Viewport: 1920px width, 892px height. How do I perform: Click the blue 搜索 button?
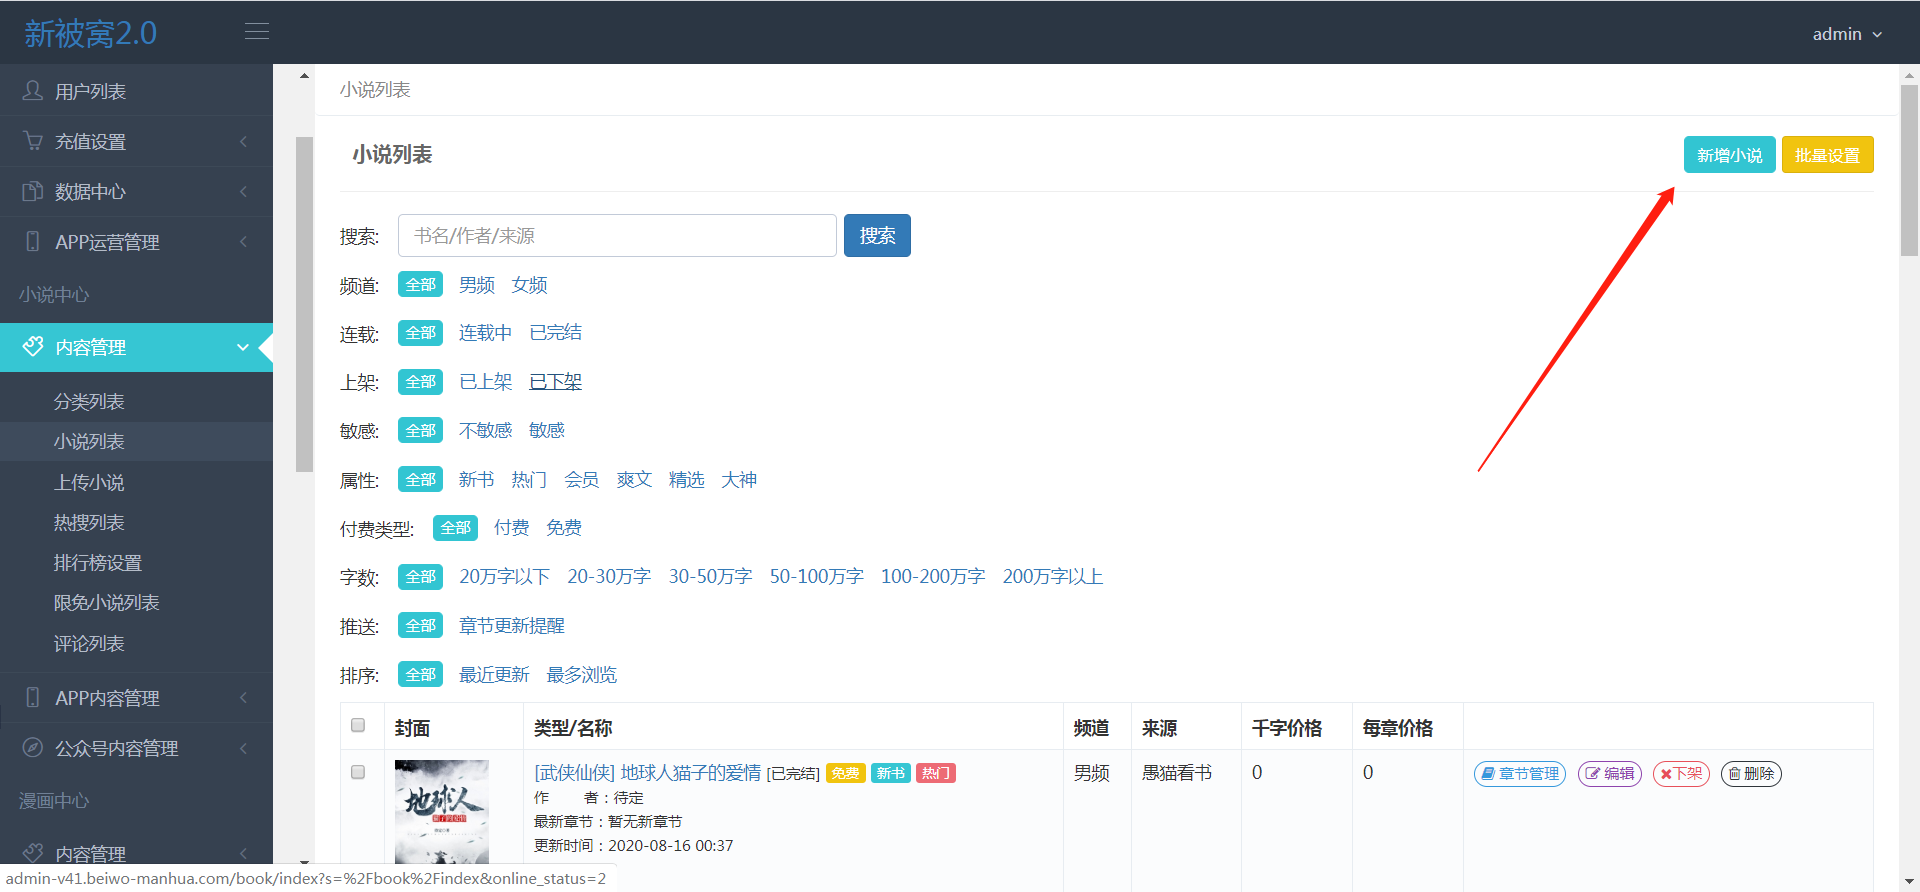[x=877, y=236]
